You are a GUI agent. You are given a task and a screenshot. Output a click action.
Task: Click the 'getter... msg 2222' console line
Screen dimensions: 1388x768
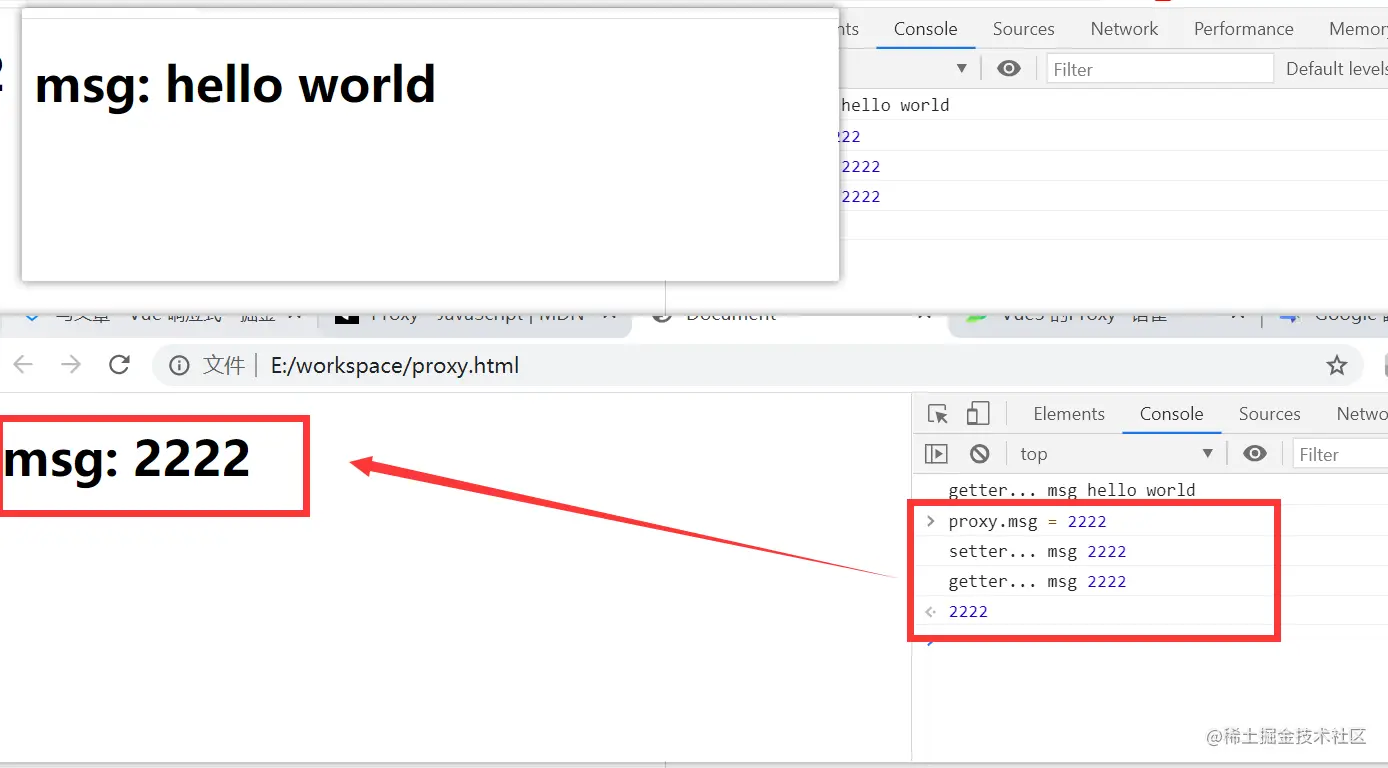pyautogui.click(x=1037, y=581)
